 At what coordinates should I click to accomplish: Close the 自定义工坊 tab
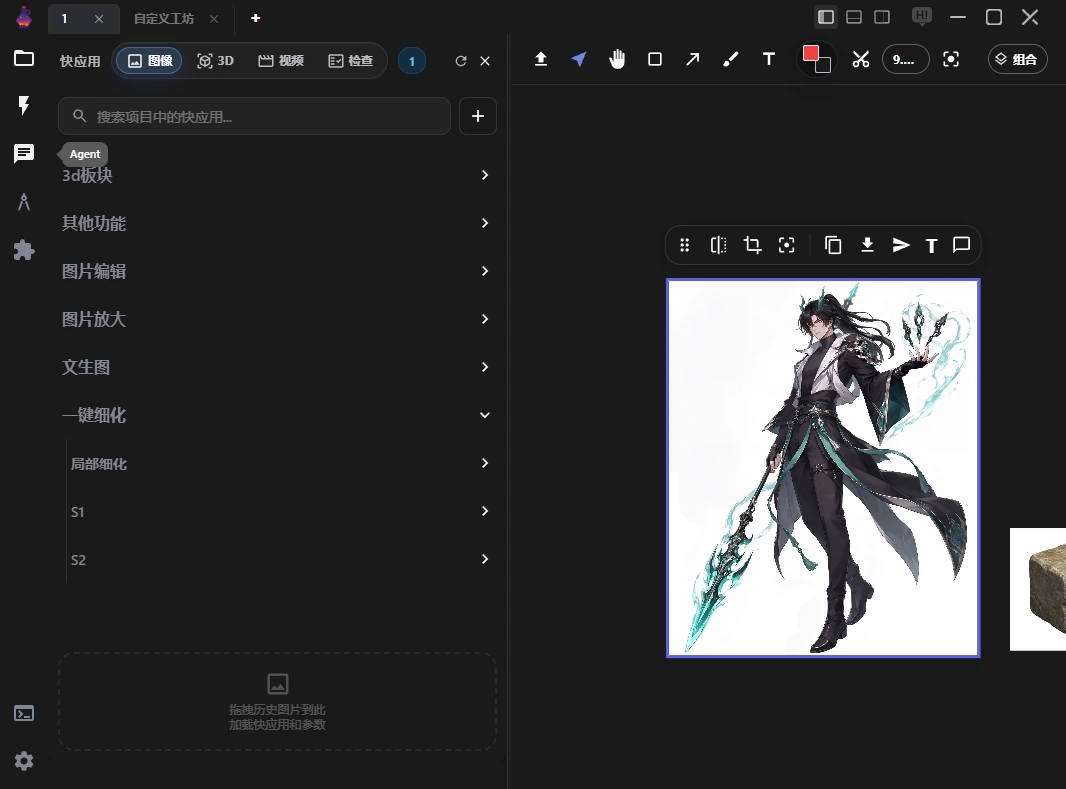coord(214,19)
